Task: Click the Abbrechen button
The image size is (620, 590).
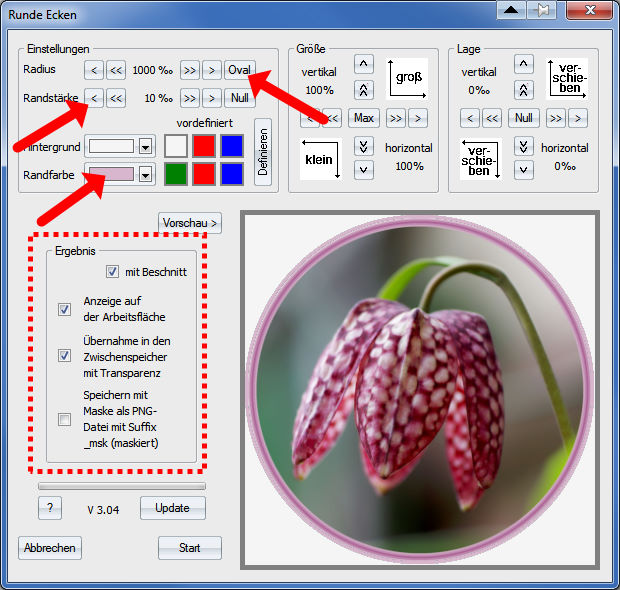Action: tap(50, 548)
